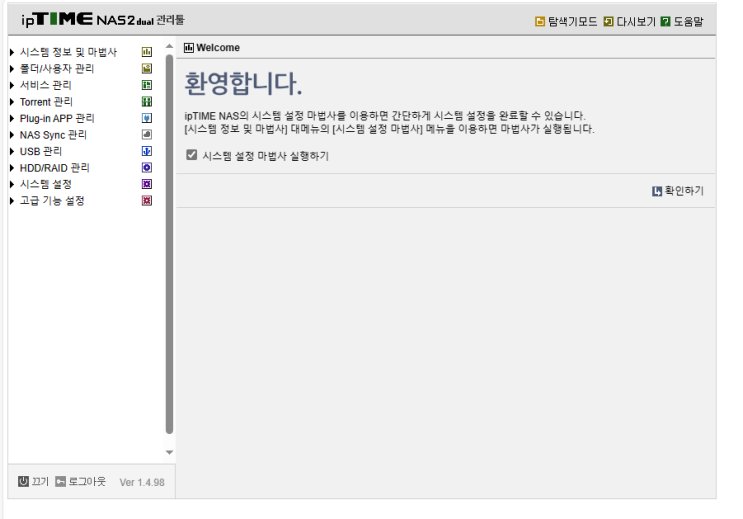Screen dimensions: 743x519
Task: Uncheck 시스템 설정 마법사 실행하기 checkbox
Action: (x=191, y=155)
